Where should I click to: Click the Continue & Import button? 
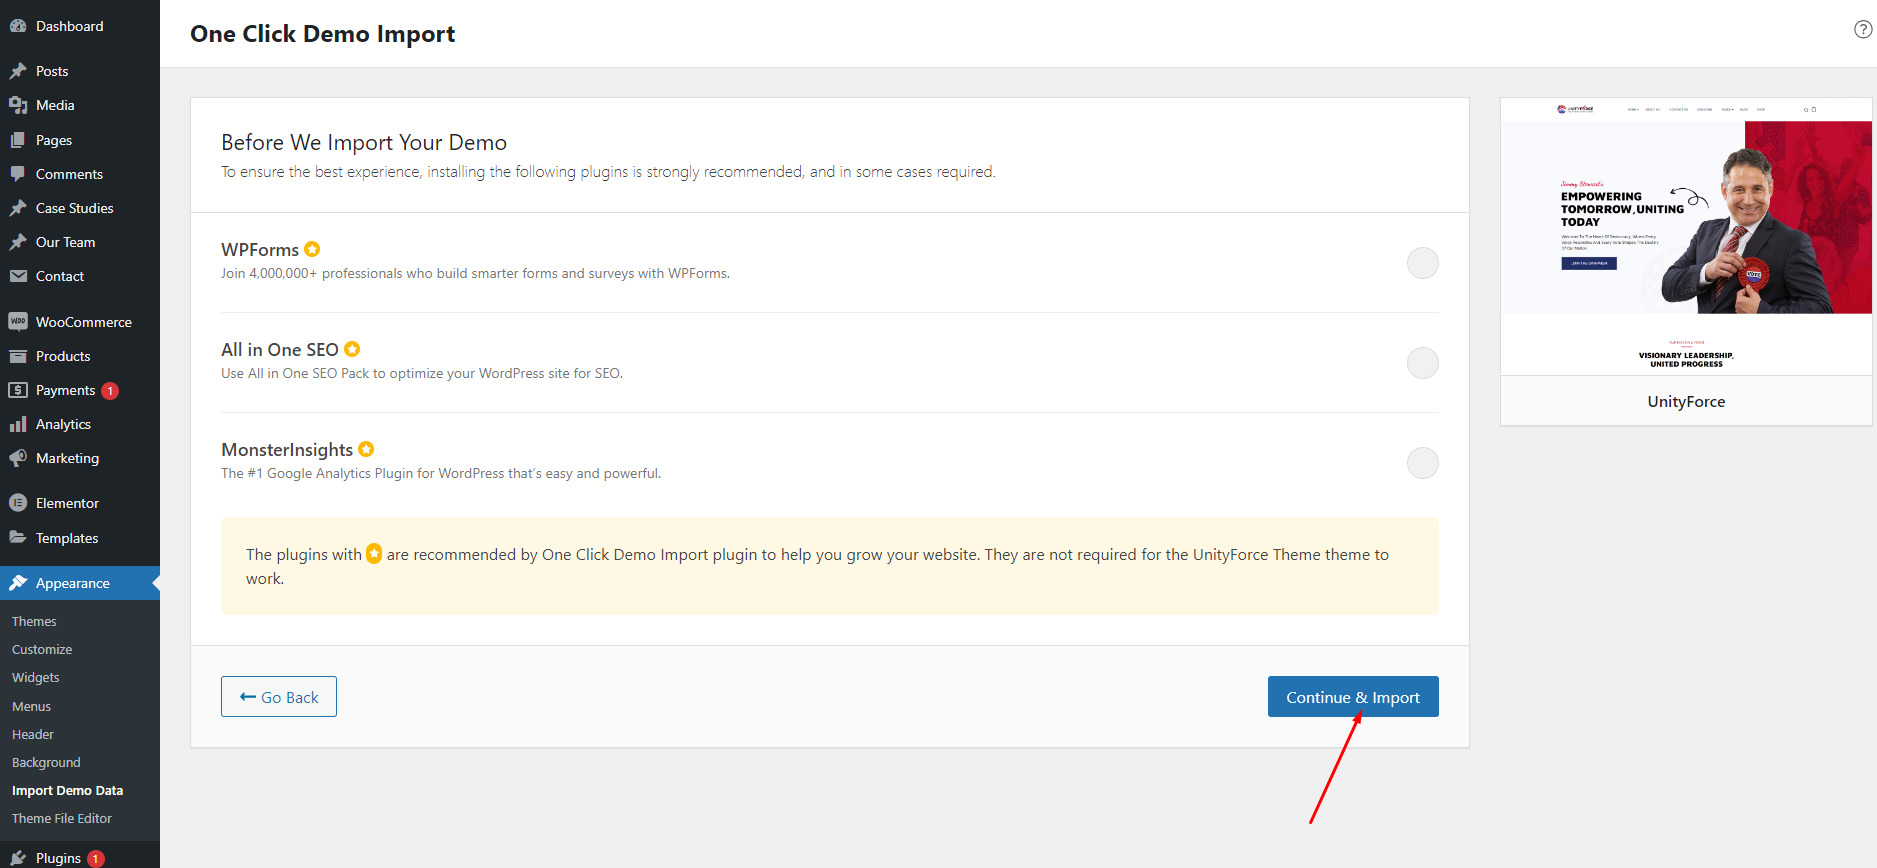tap(1353, 697)
